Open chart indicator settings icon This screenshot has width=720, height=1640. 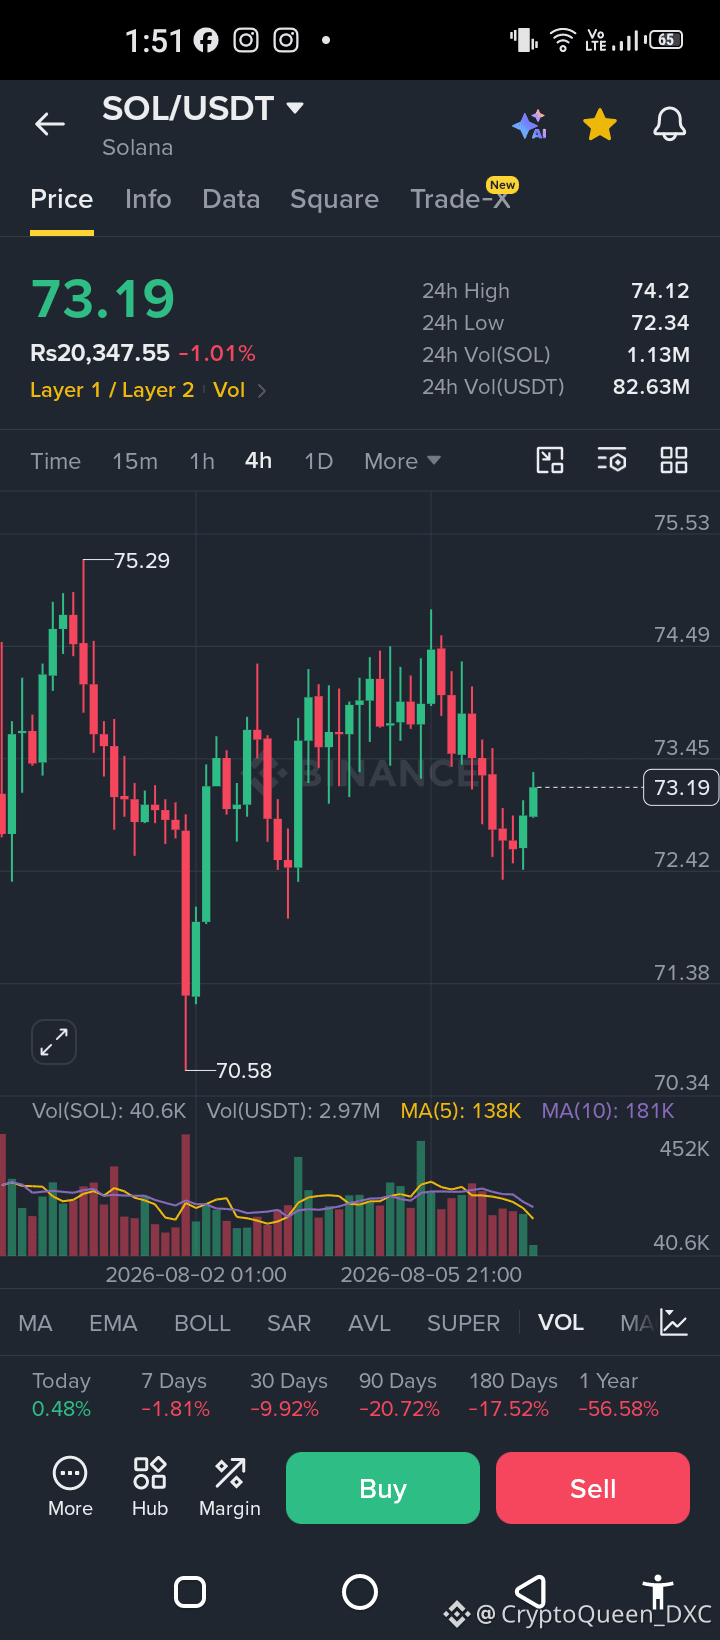click(612, 460)
